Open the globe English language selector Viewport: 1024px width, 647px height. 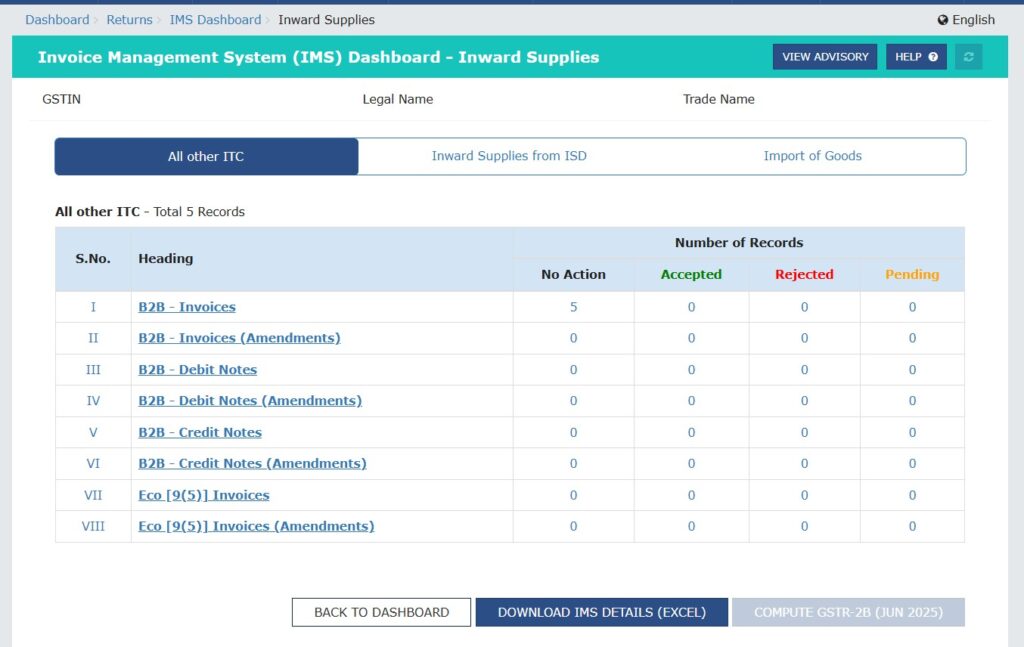point(966,20)
